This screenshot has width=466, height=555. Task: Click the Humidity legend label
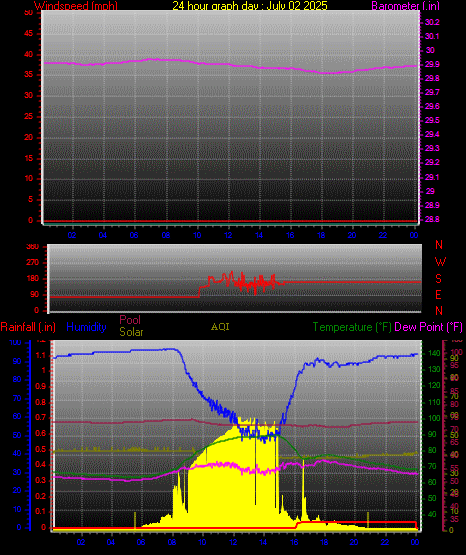[x=86, y=327]
